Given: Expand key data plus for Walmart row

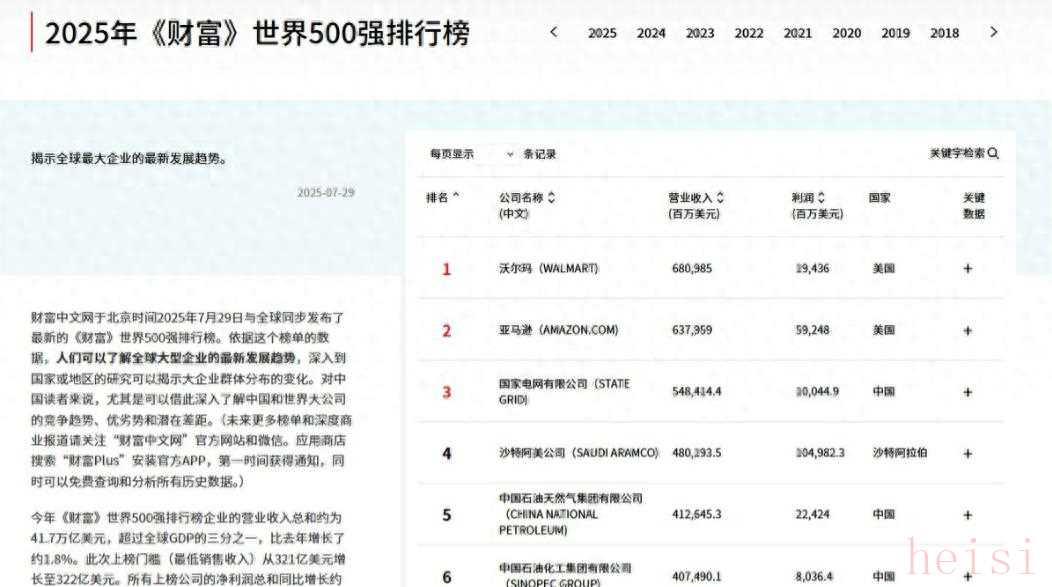Looking at the screenshot, I should coord(967,269).
